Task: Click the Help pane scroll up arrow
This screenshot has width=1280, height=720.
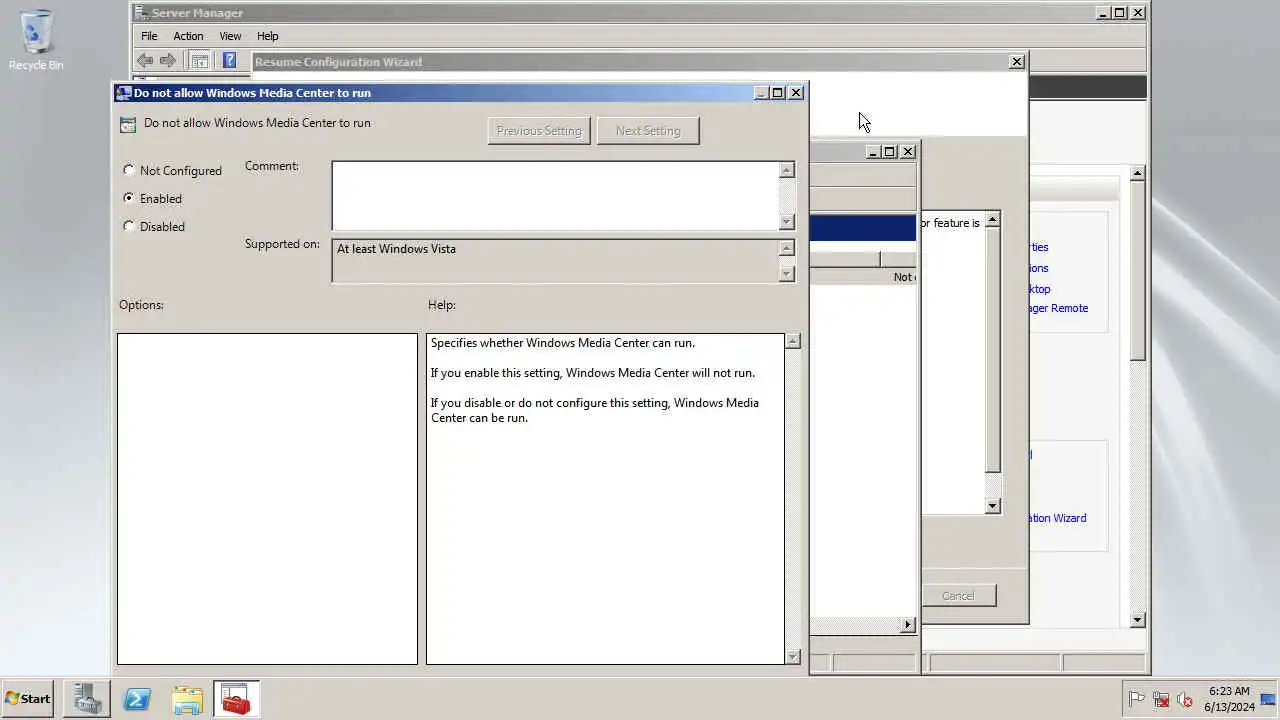Action: click(x=793, y=341)
